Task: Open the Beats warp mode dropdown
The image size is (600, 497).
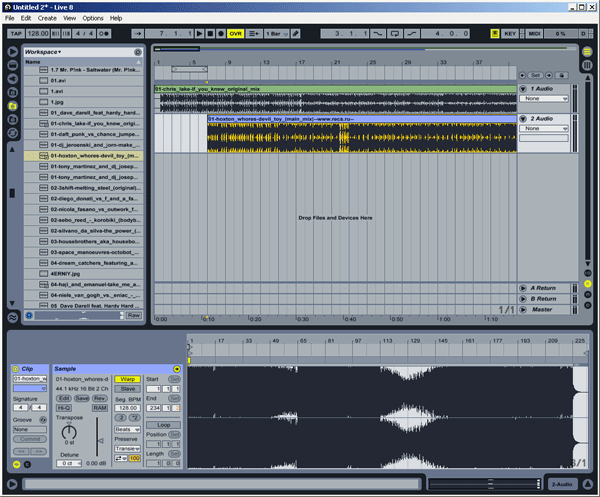Action: pos(127,427)
